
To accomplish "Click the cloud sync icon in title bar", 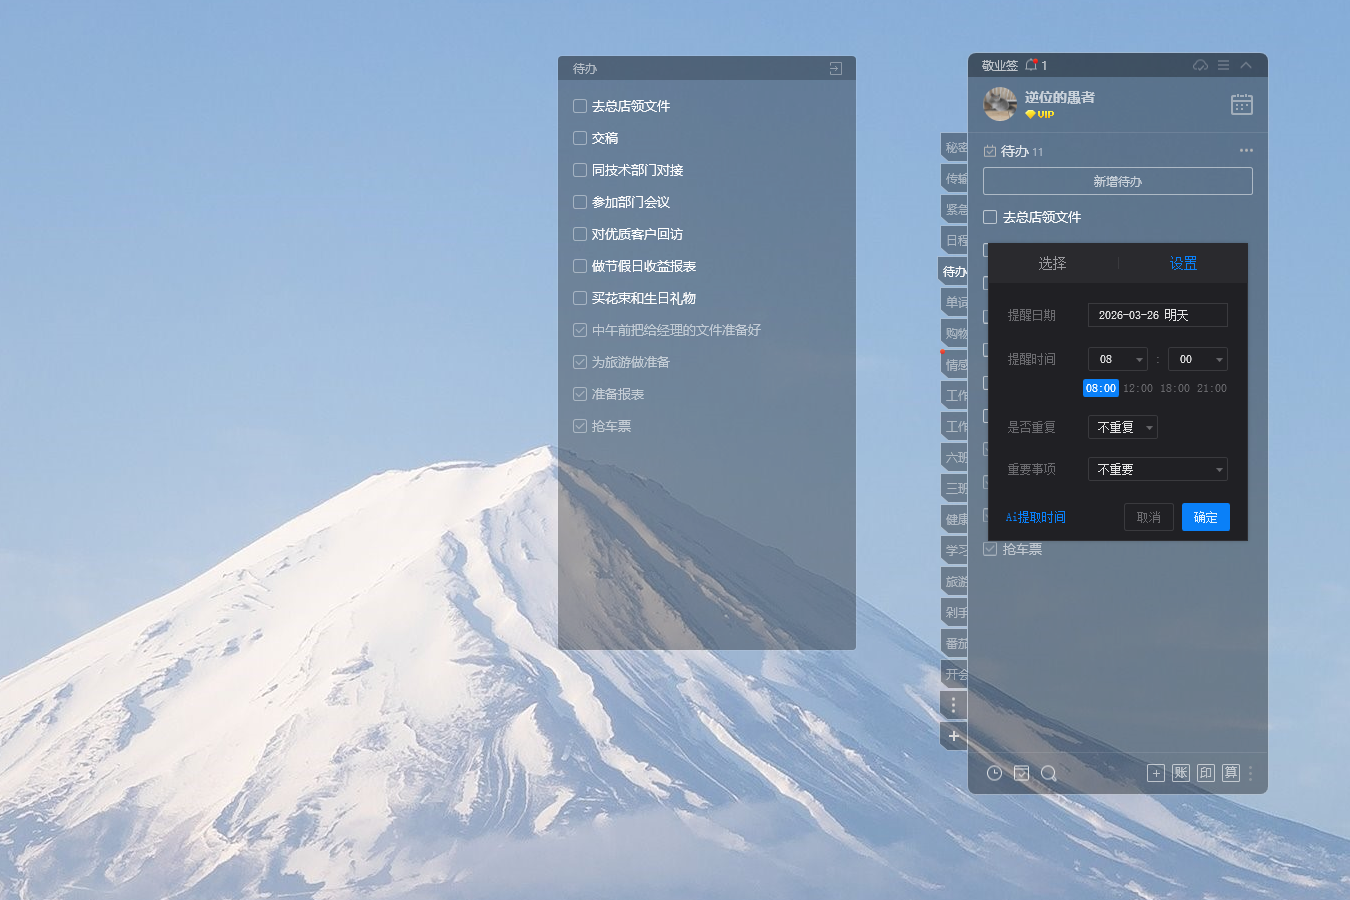I will tap(1200, 65).
